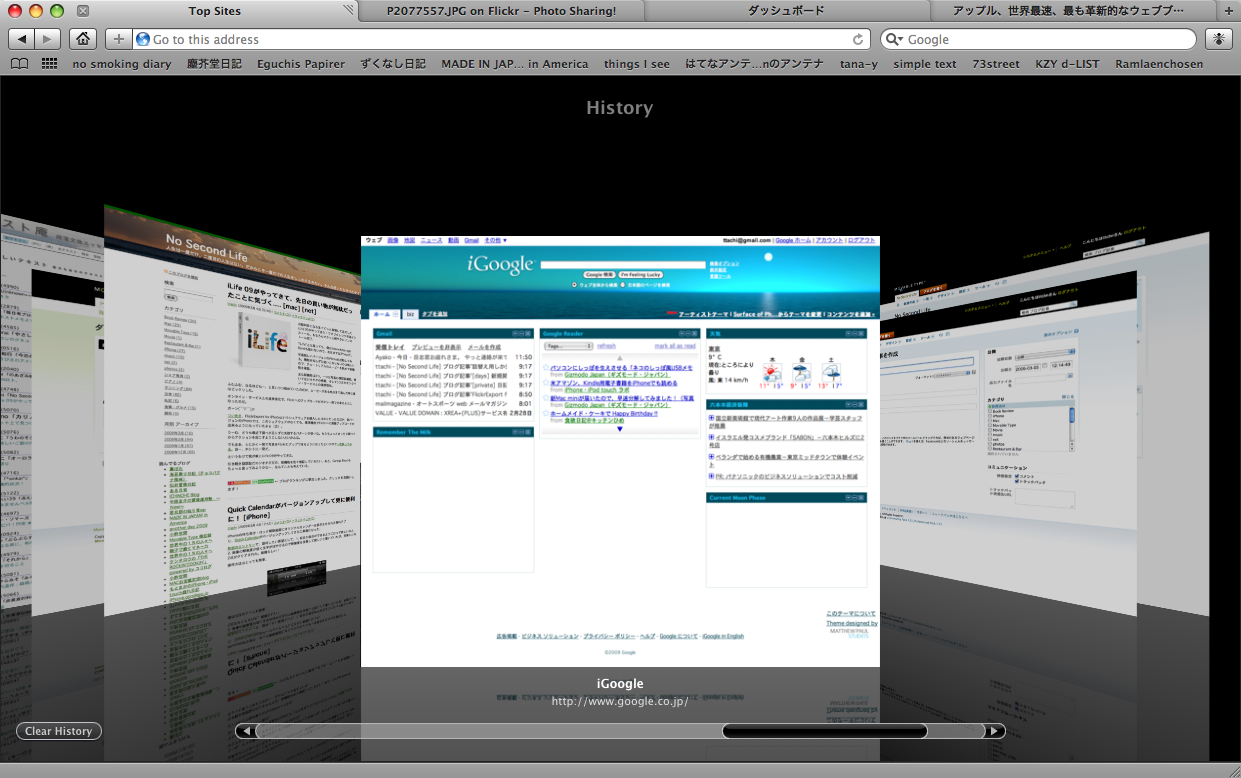Open the KZY d-LIST bookmark

[1067, 64]
